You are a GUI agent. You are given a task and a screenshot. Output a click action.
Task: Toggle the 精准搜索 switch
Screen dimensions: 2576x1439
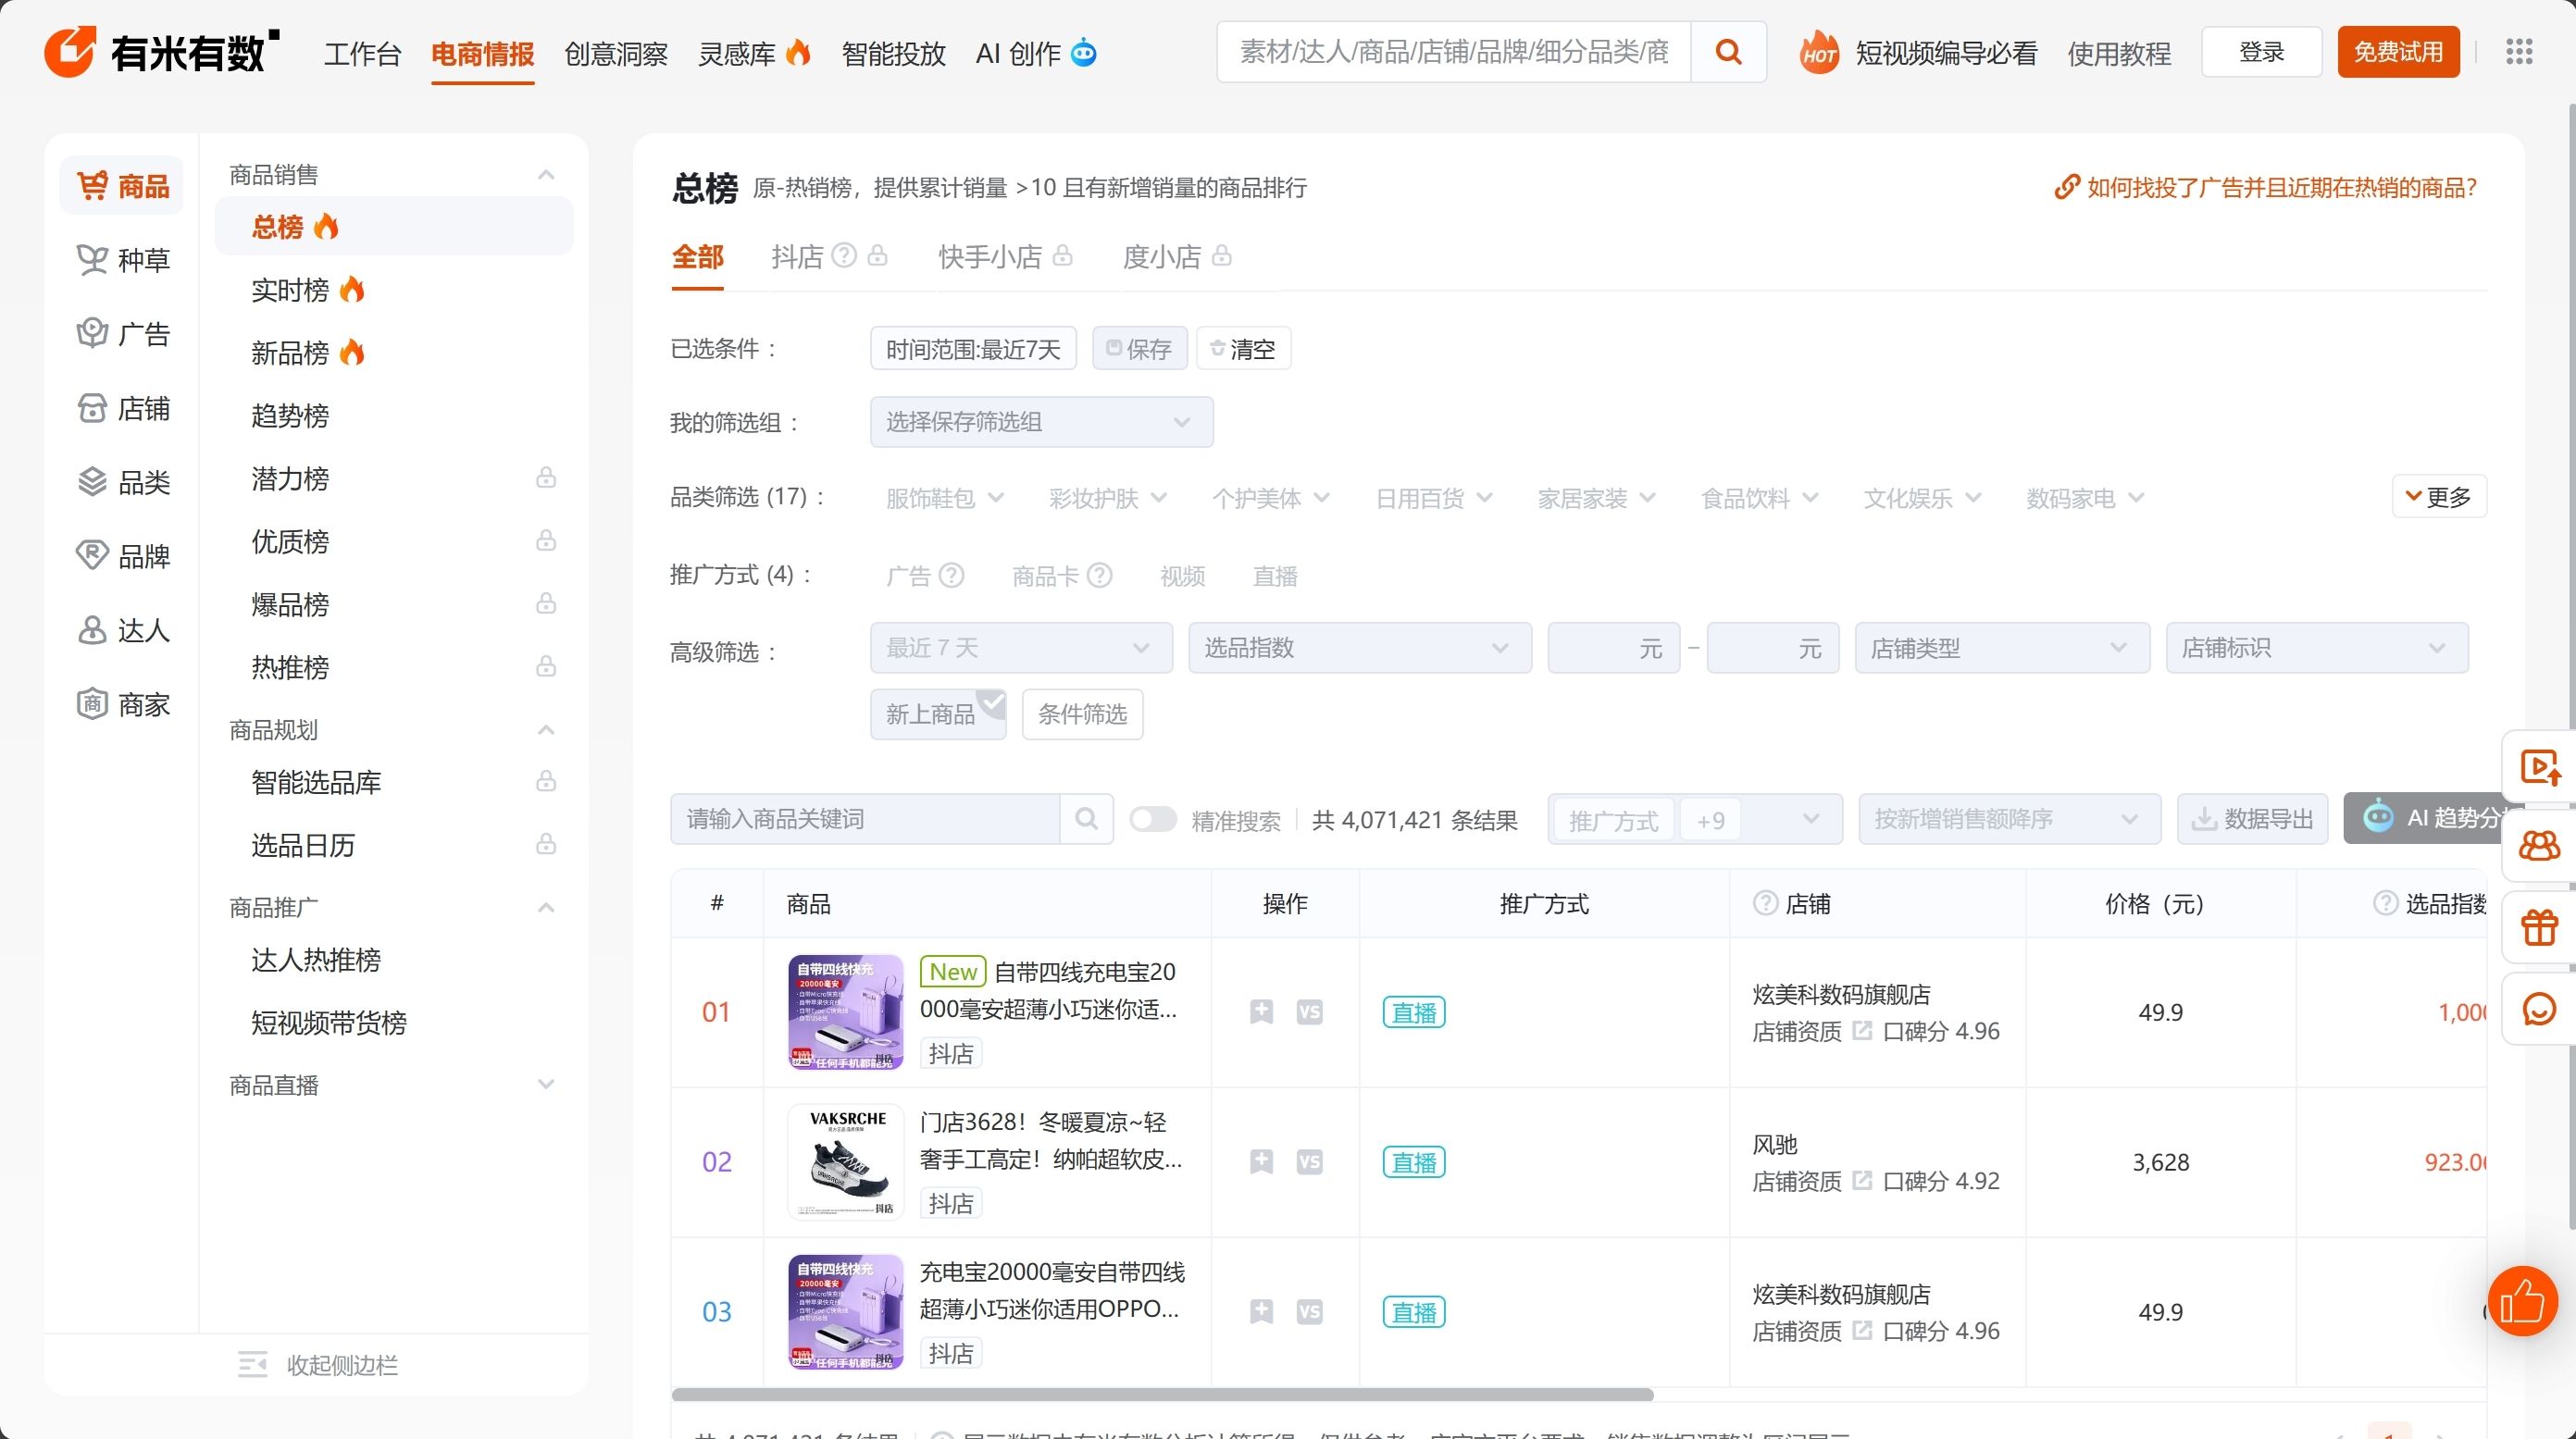1153,820
